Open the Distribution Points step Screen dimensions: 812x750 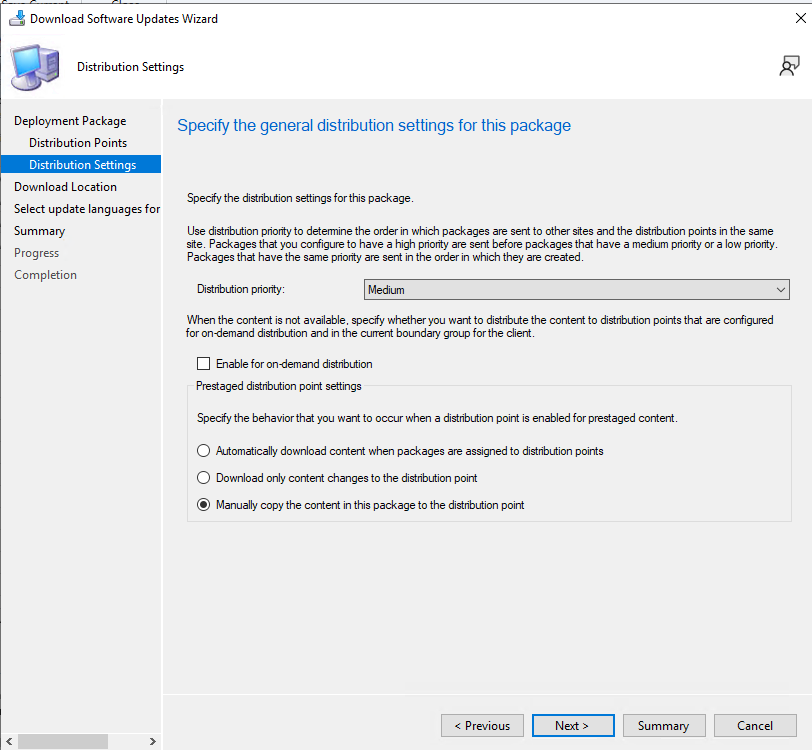pos(78,142)
